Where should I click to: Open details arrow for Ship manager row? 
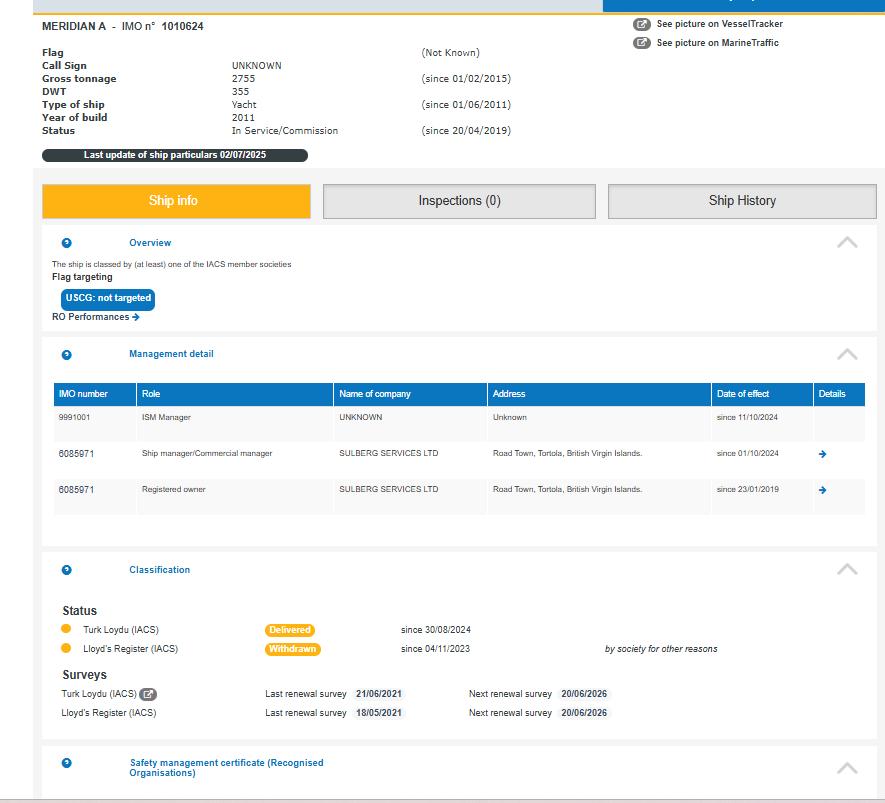tap(822, 454)
